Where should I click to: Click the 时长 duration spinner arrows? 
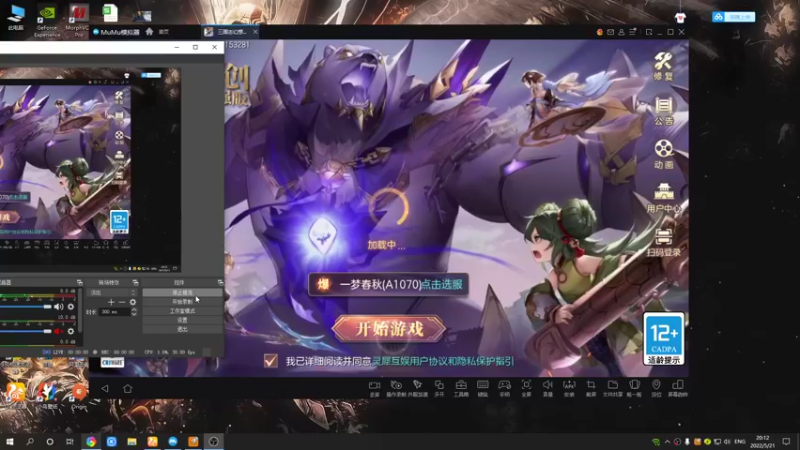coord(134,311)
